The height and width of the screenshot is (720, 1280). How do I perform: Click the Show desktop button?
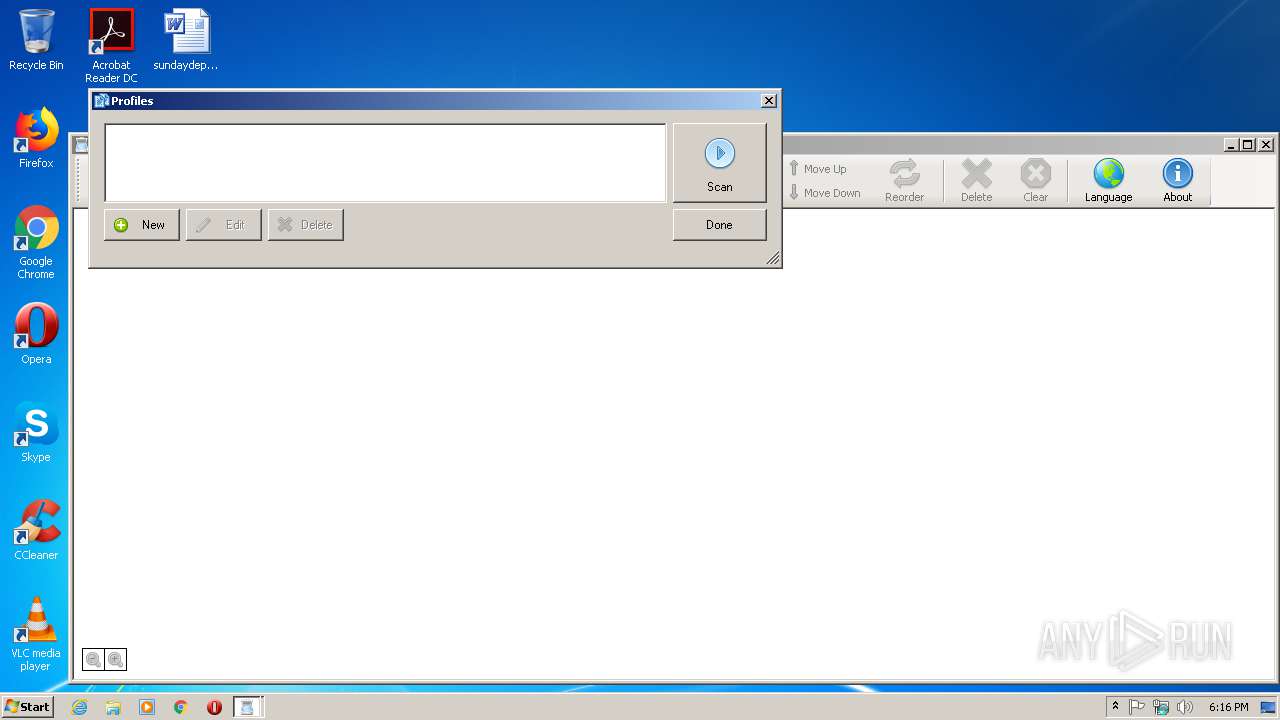point(1269,707)
